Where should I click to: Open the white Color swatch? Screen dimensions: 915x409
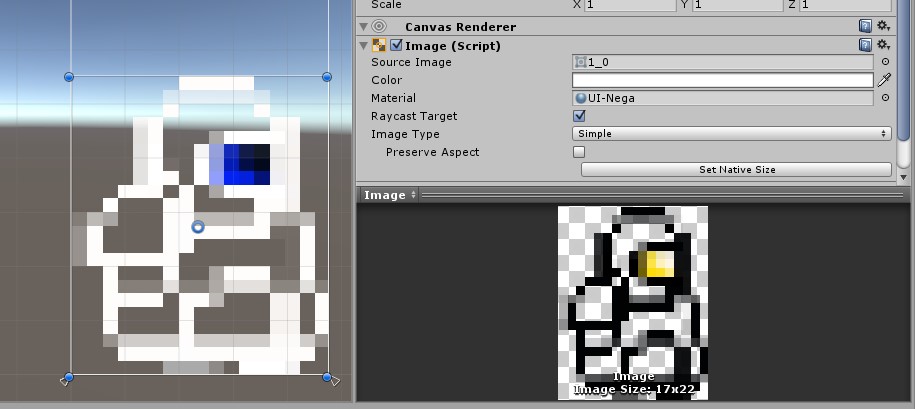pos(722,80)
